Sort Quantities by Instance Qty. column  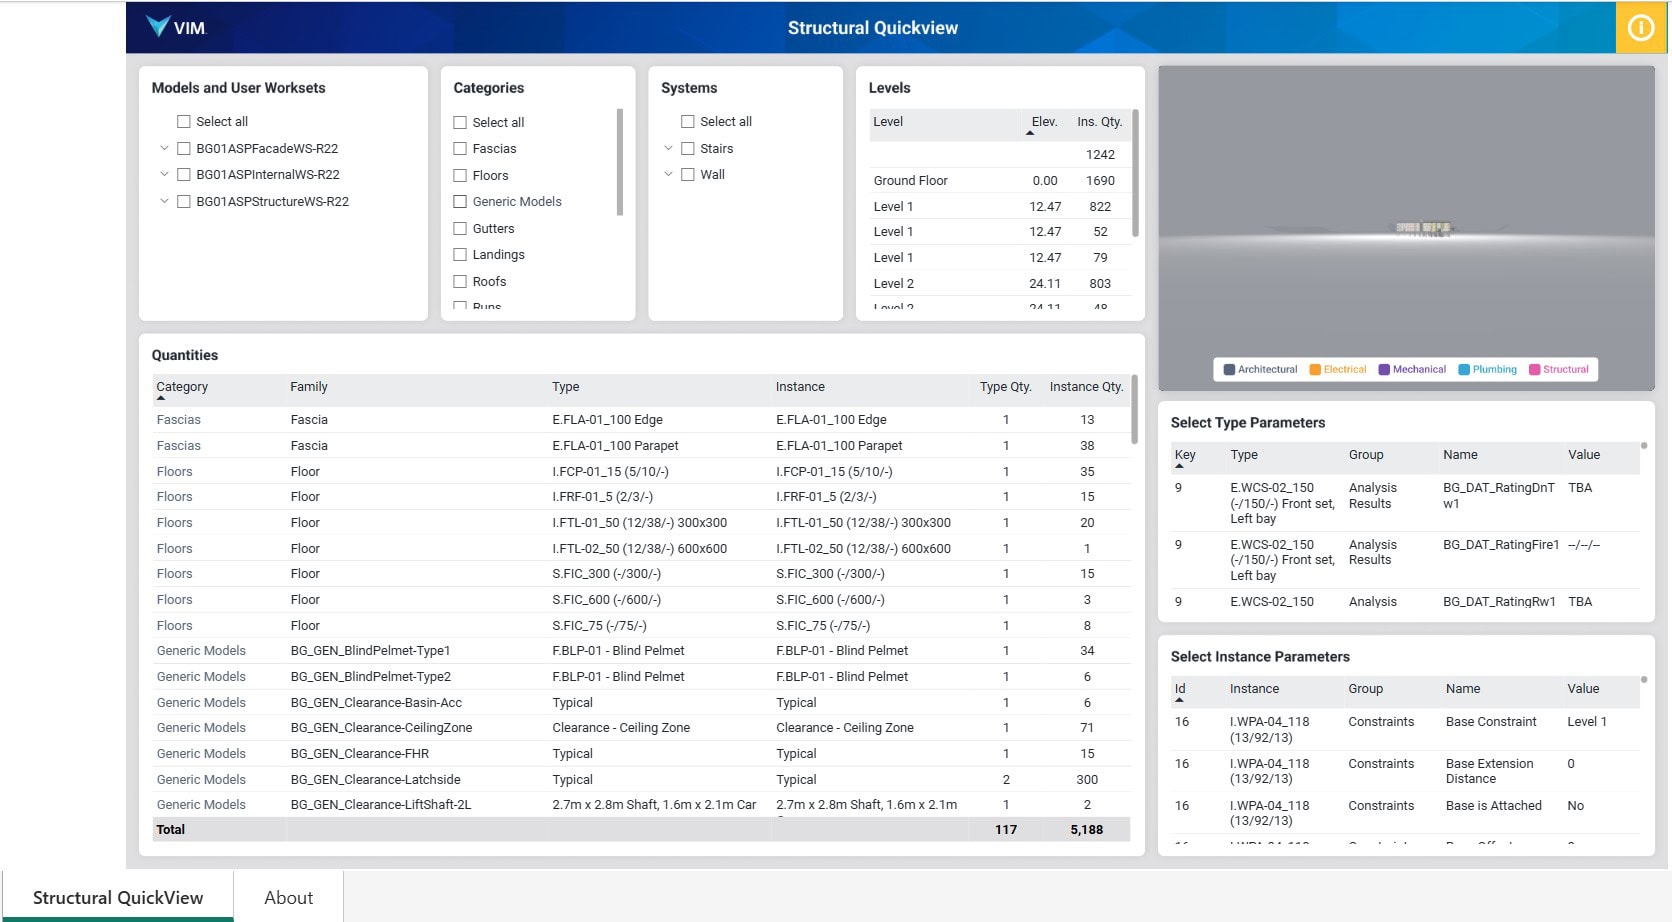click(1085, 387)
